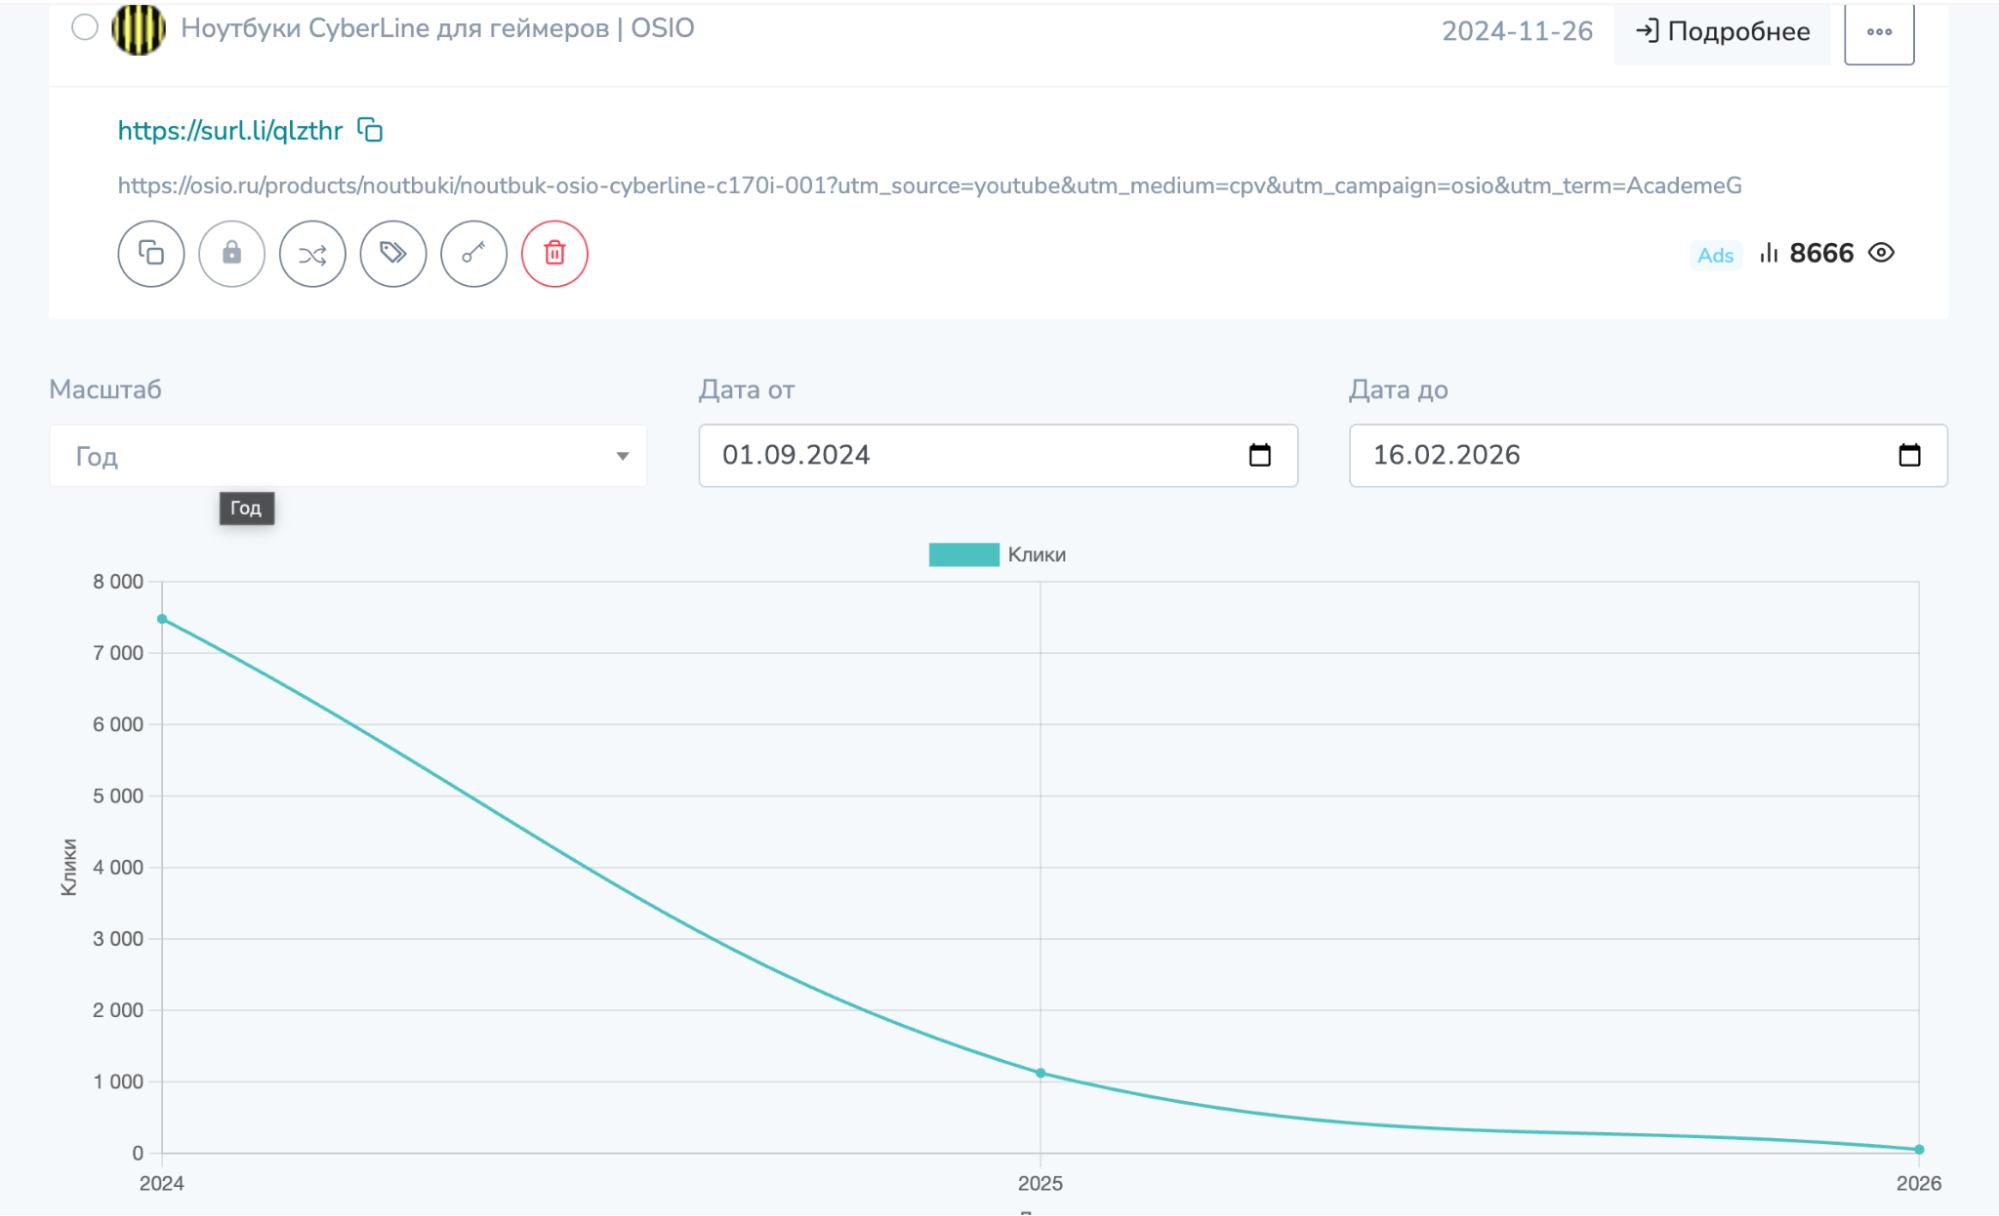1999x1216 pixels.
Task: Select radio button for CyberLine link row
Action: click(85, 27)
